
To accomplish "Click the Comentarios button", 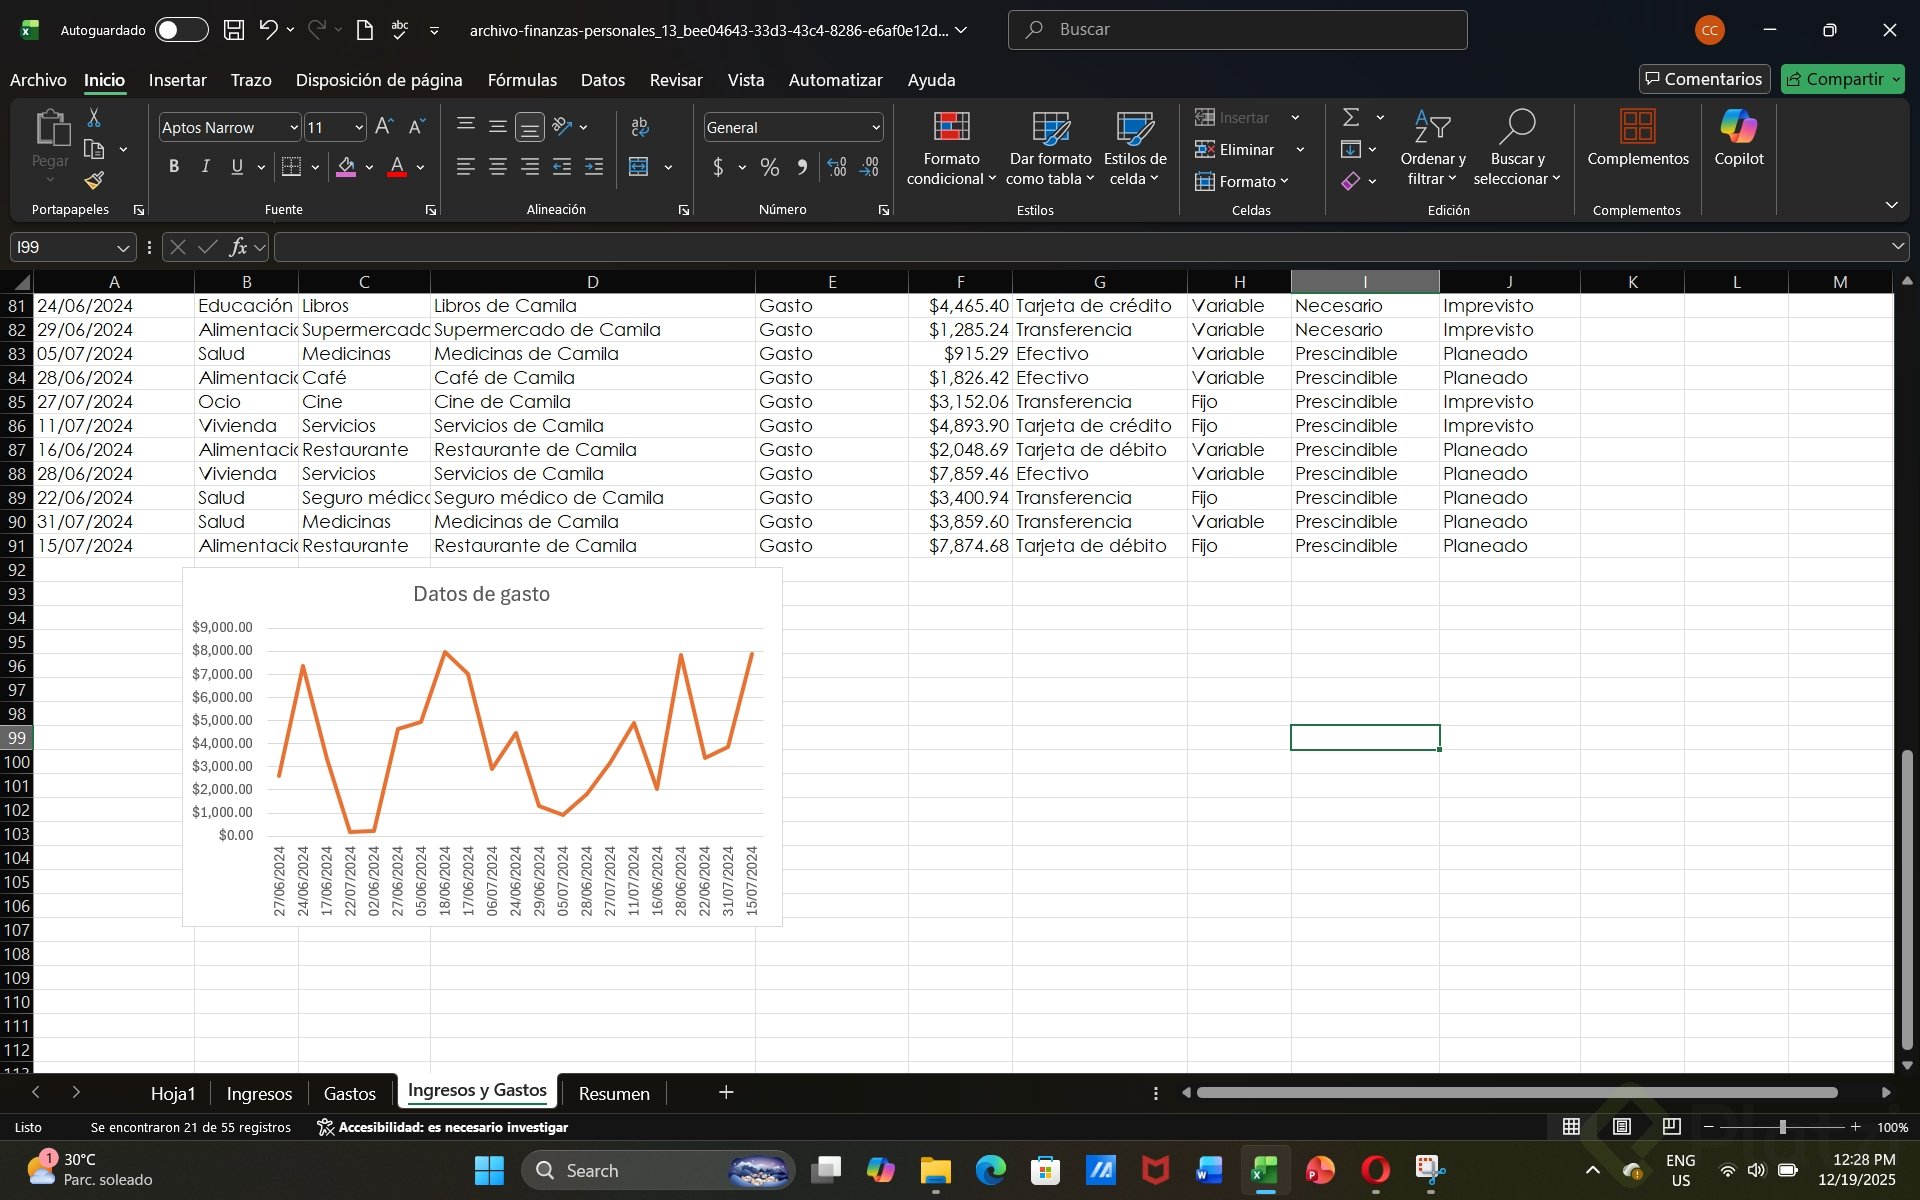I will click(x=1703, y=79).
